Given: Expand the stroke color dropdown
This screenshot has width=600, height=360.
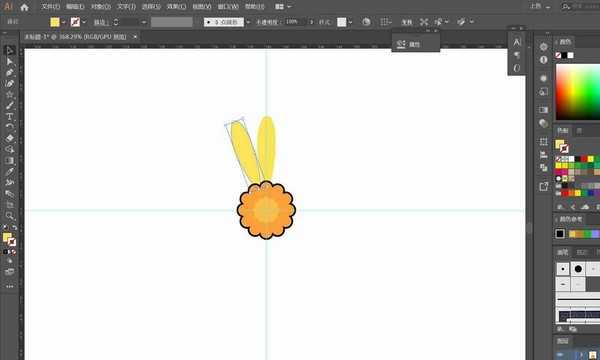Looking at the screenshot, I should point(84,22).
